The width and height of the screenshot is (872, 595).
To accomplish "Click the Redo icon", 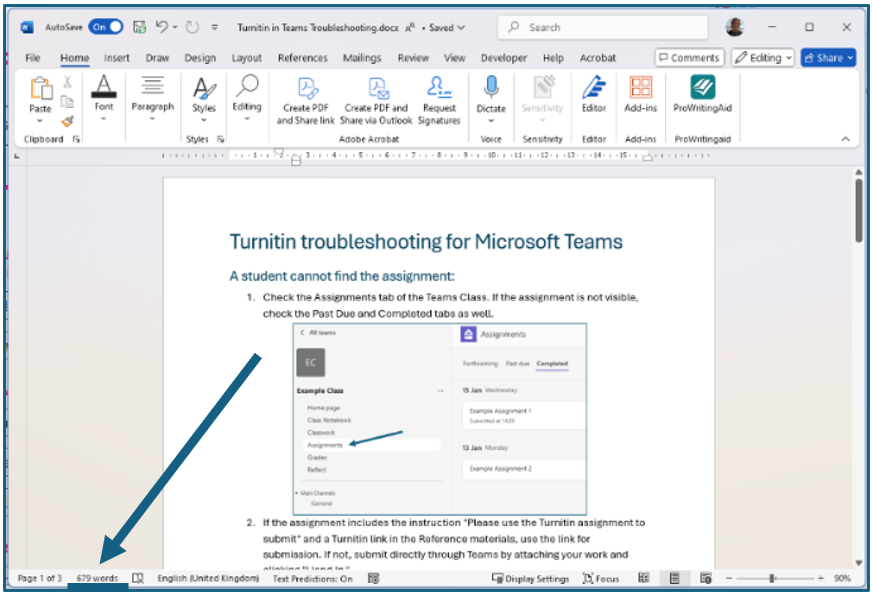I will pos(192,27).
